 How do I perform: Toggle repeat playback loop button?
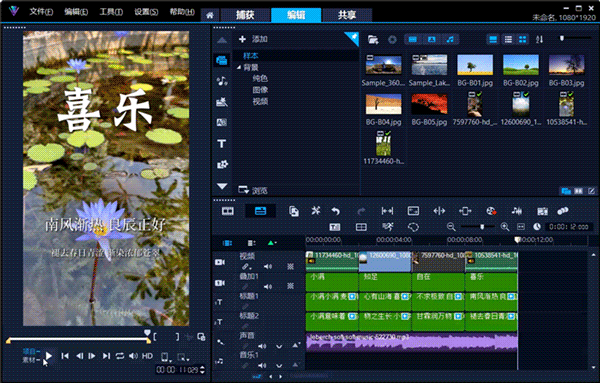pyautogui.click(x=120, y=356)
